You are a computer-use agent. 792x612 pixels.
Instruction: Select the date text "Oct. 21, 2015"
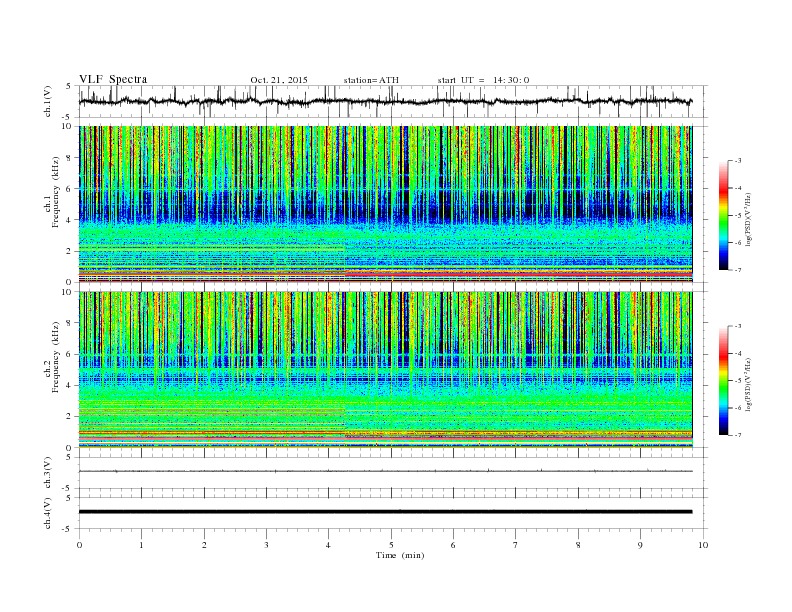(x=279, y=80)
